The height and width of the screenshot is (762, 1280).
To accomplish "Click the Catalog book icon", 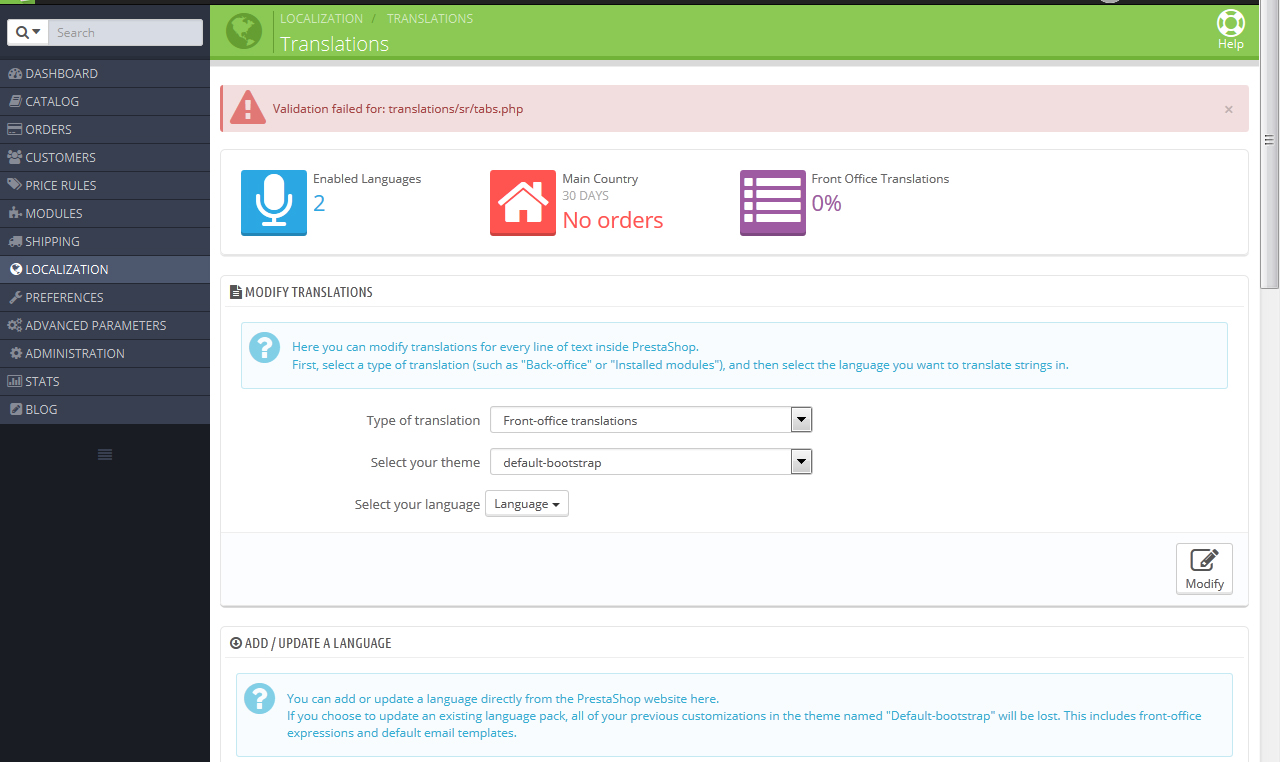I will pos(15,101).
